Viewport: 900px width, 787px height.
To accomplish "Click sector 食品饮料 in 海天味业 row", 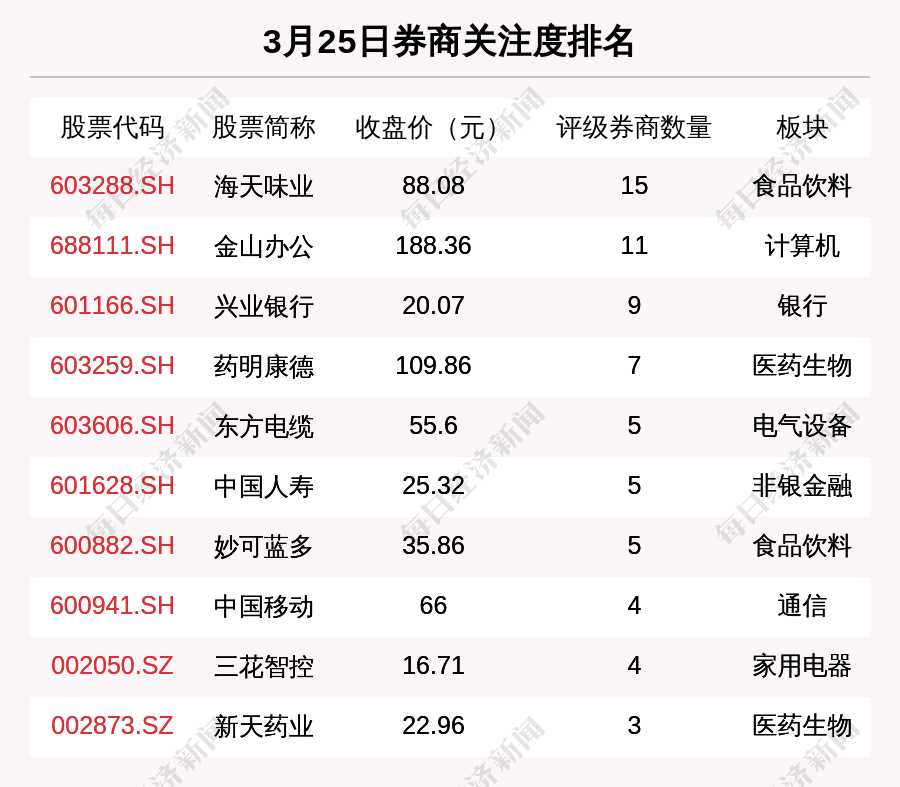I will click(802, 187).
